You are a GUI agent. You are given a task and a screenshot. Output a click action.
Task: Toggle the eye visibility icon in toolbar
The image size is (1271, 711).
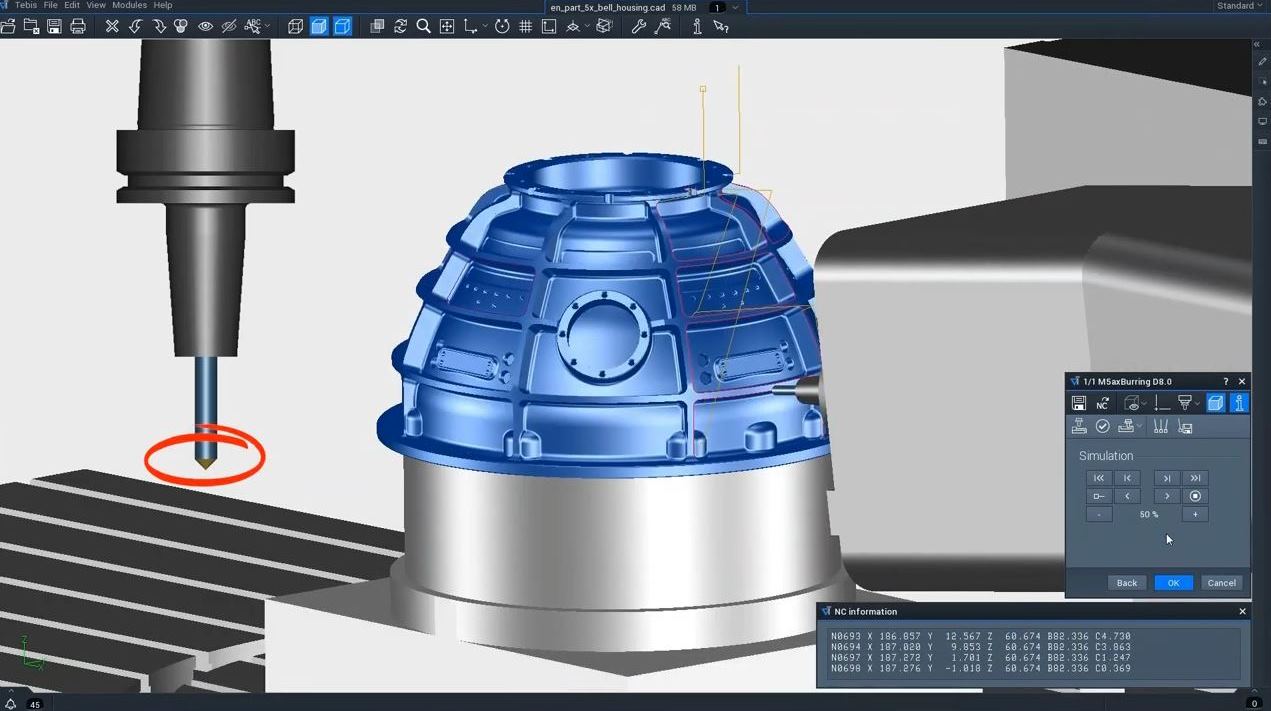tap(205, 26)
